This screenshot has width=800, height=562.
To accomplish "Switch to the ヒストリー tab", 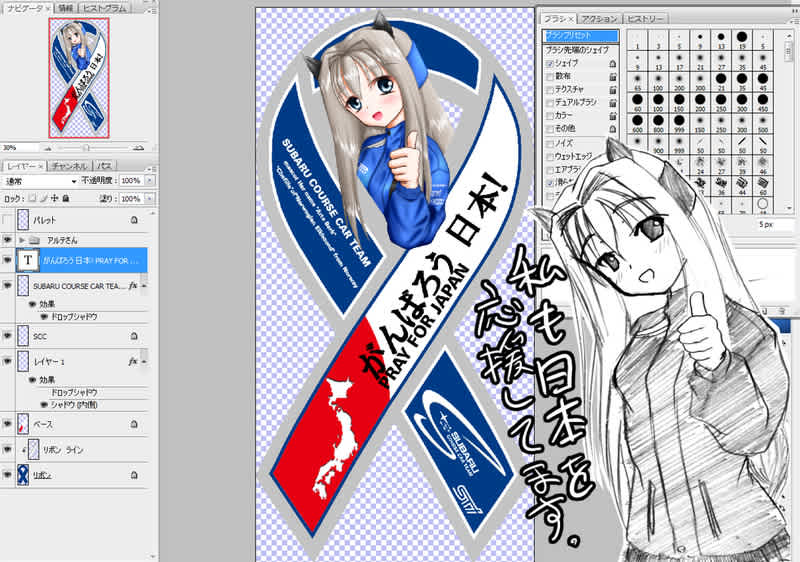I will (x=645, y=18).
